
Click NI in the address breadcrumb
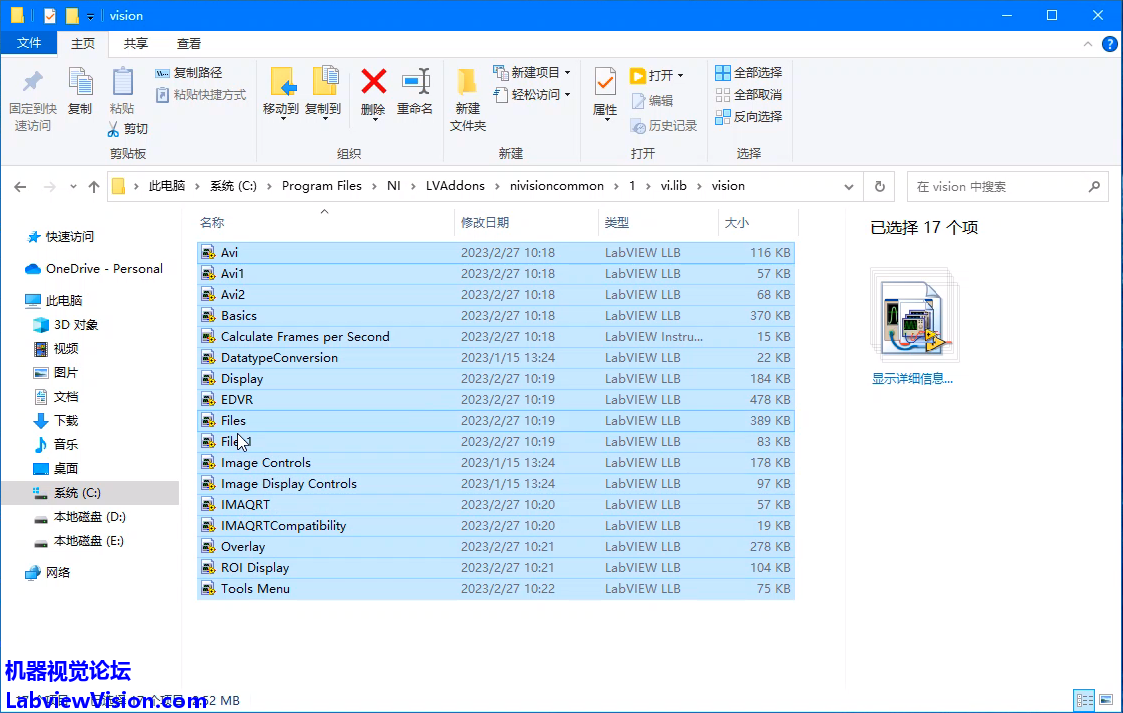tap(393, 186)
